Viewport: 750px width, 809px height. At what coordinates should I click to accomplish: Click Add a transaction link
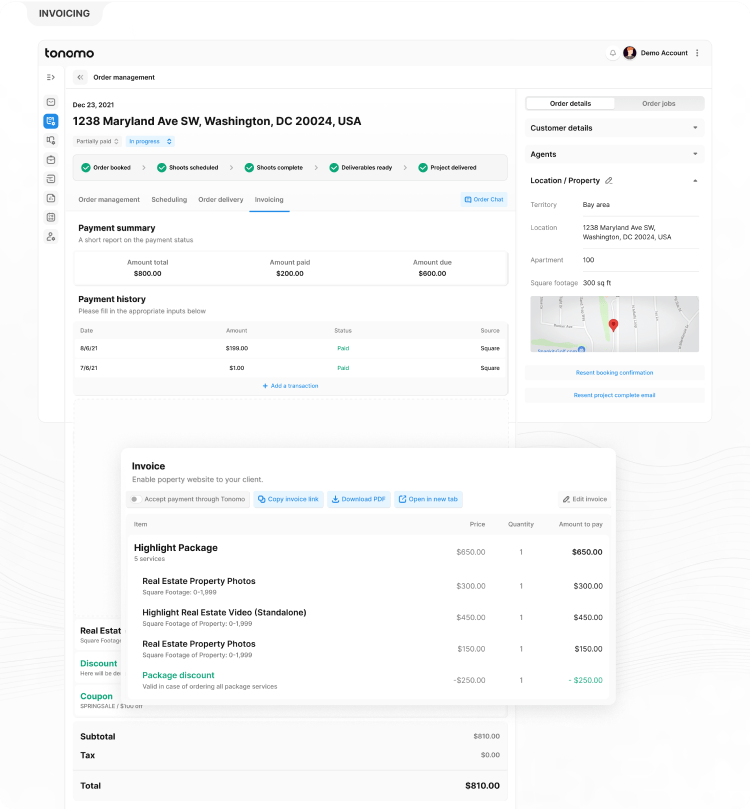pos(291,386)
